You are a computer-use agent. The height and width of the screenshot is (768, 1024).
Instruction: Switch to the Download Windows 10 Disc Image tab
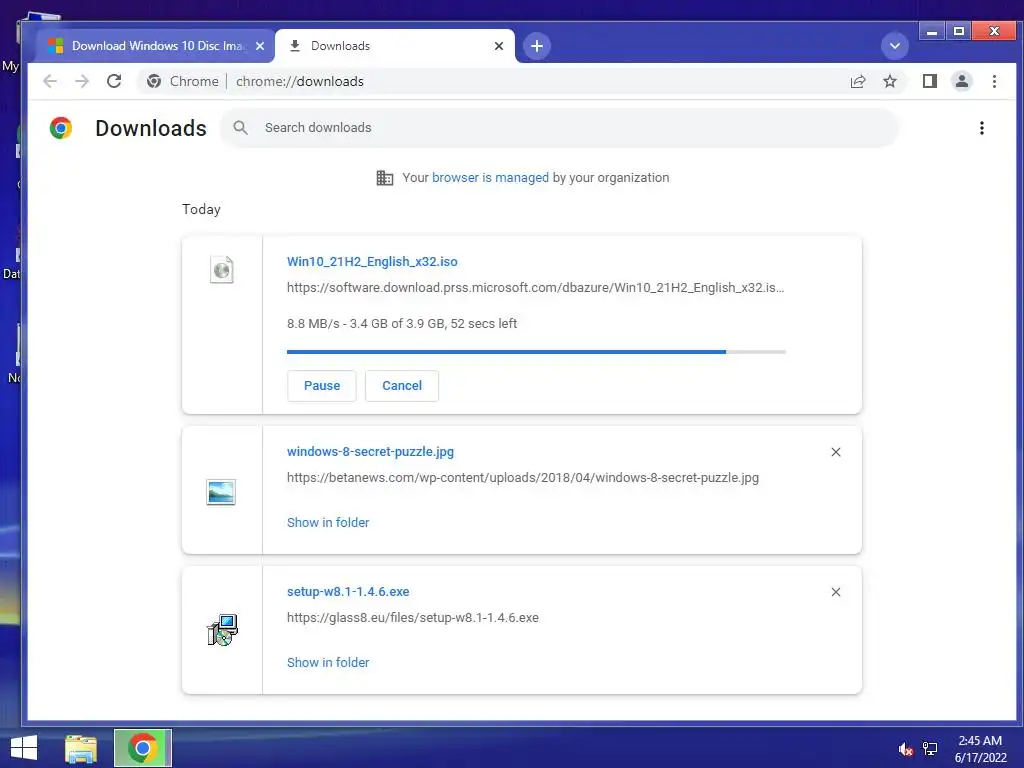157,46
